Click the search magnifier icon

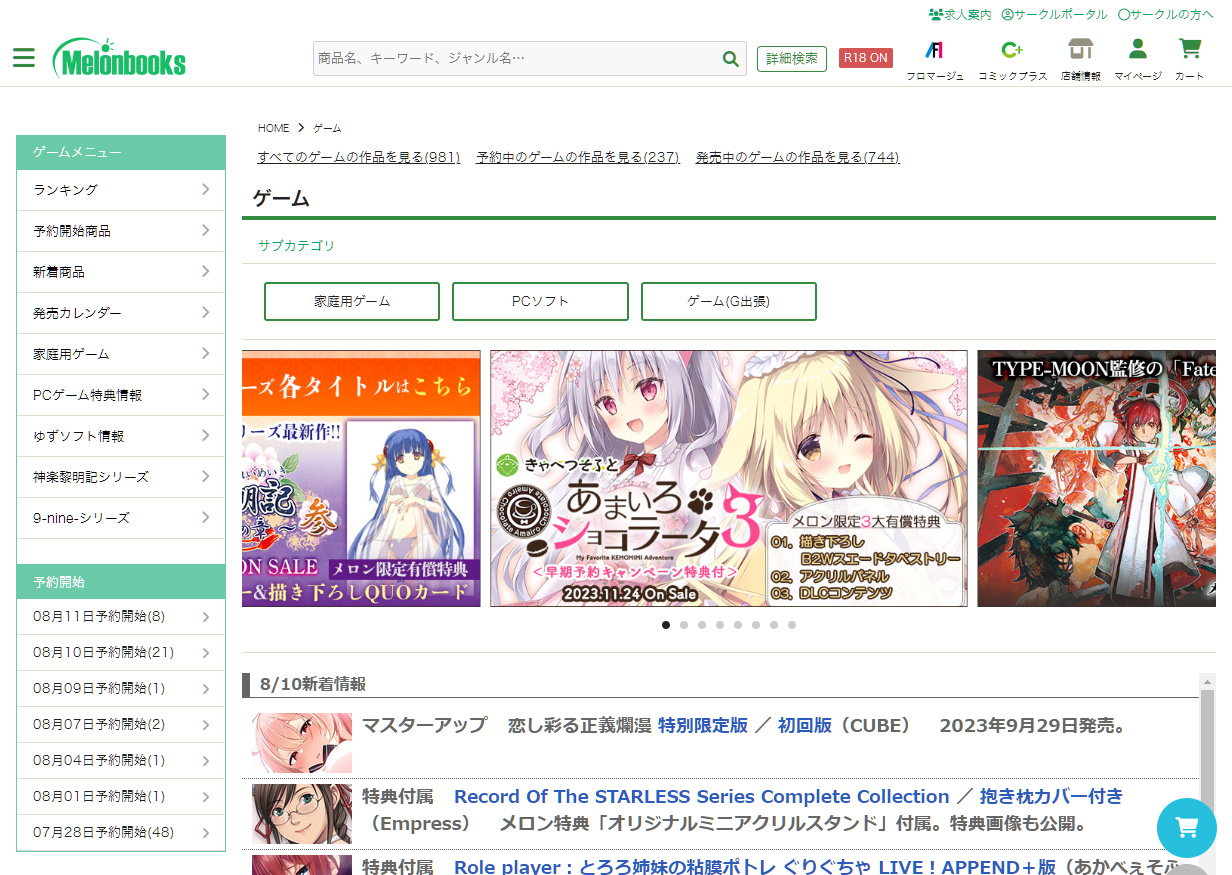pyautogui.click(x=731, y=59)
